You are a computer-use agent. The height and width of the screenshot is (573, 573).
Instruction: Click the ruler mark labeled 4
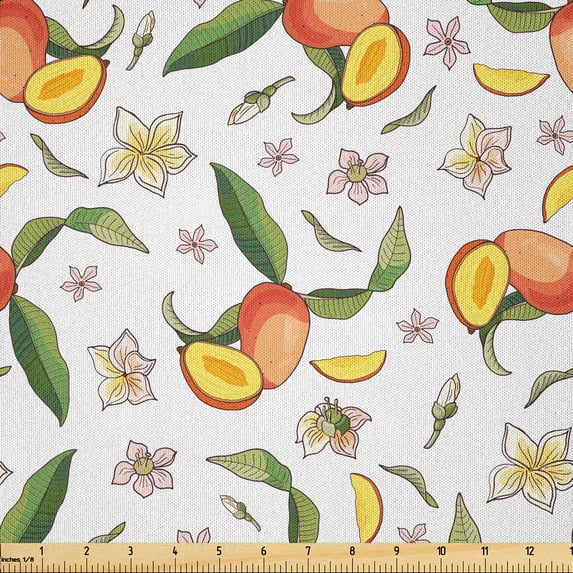175,551
